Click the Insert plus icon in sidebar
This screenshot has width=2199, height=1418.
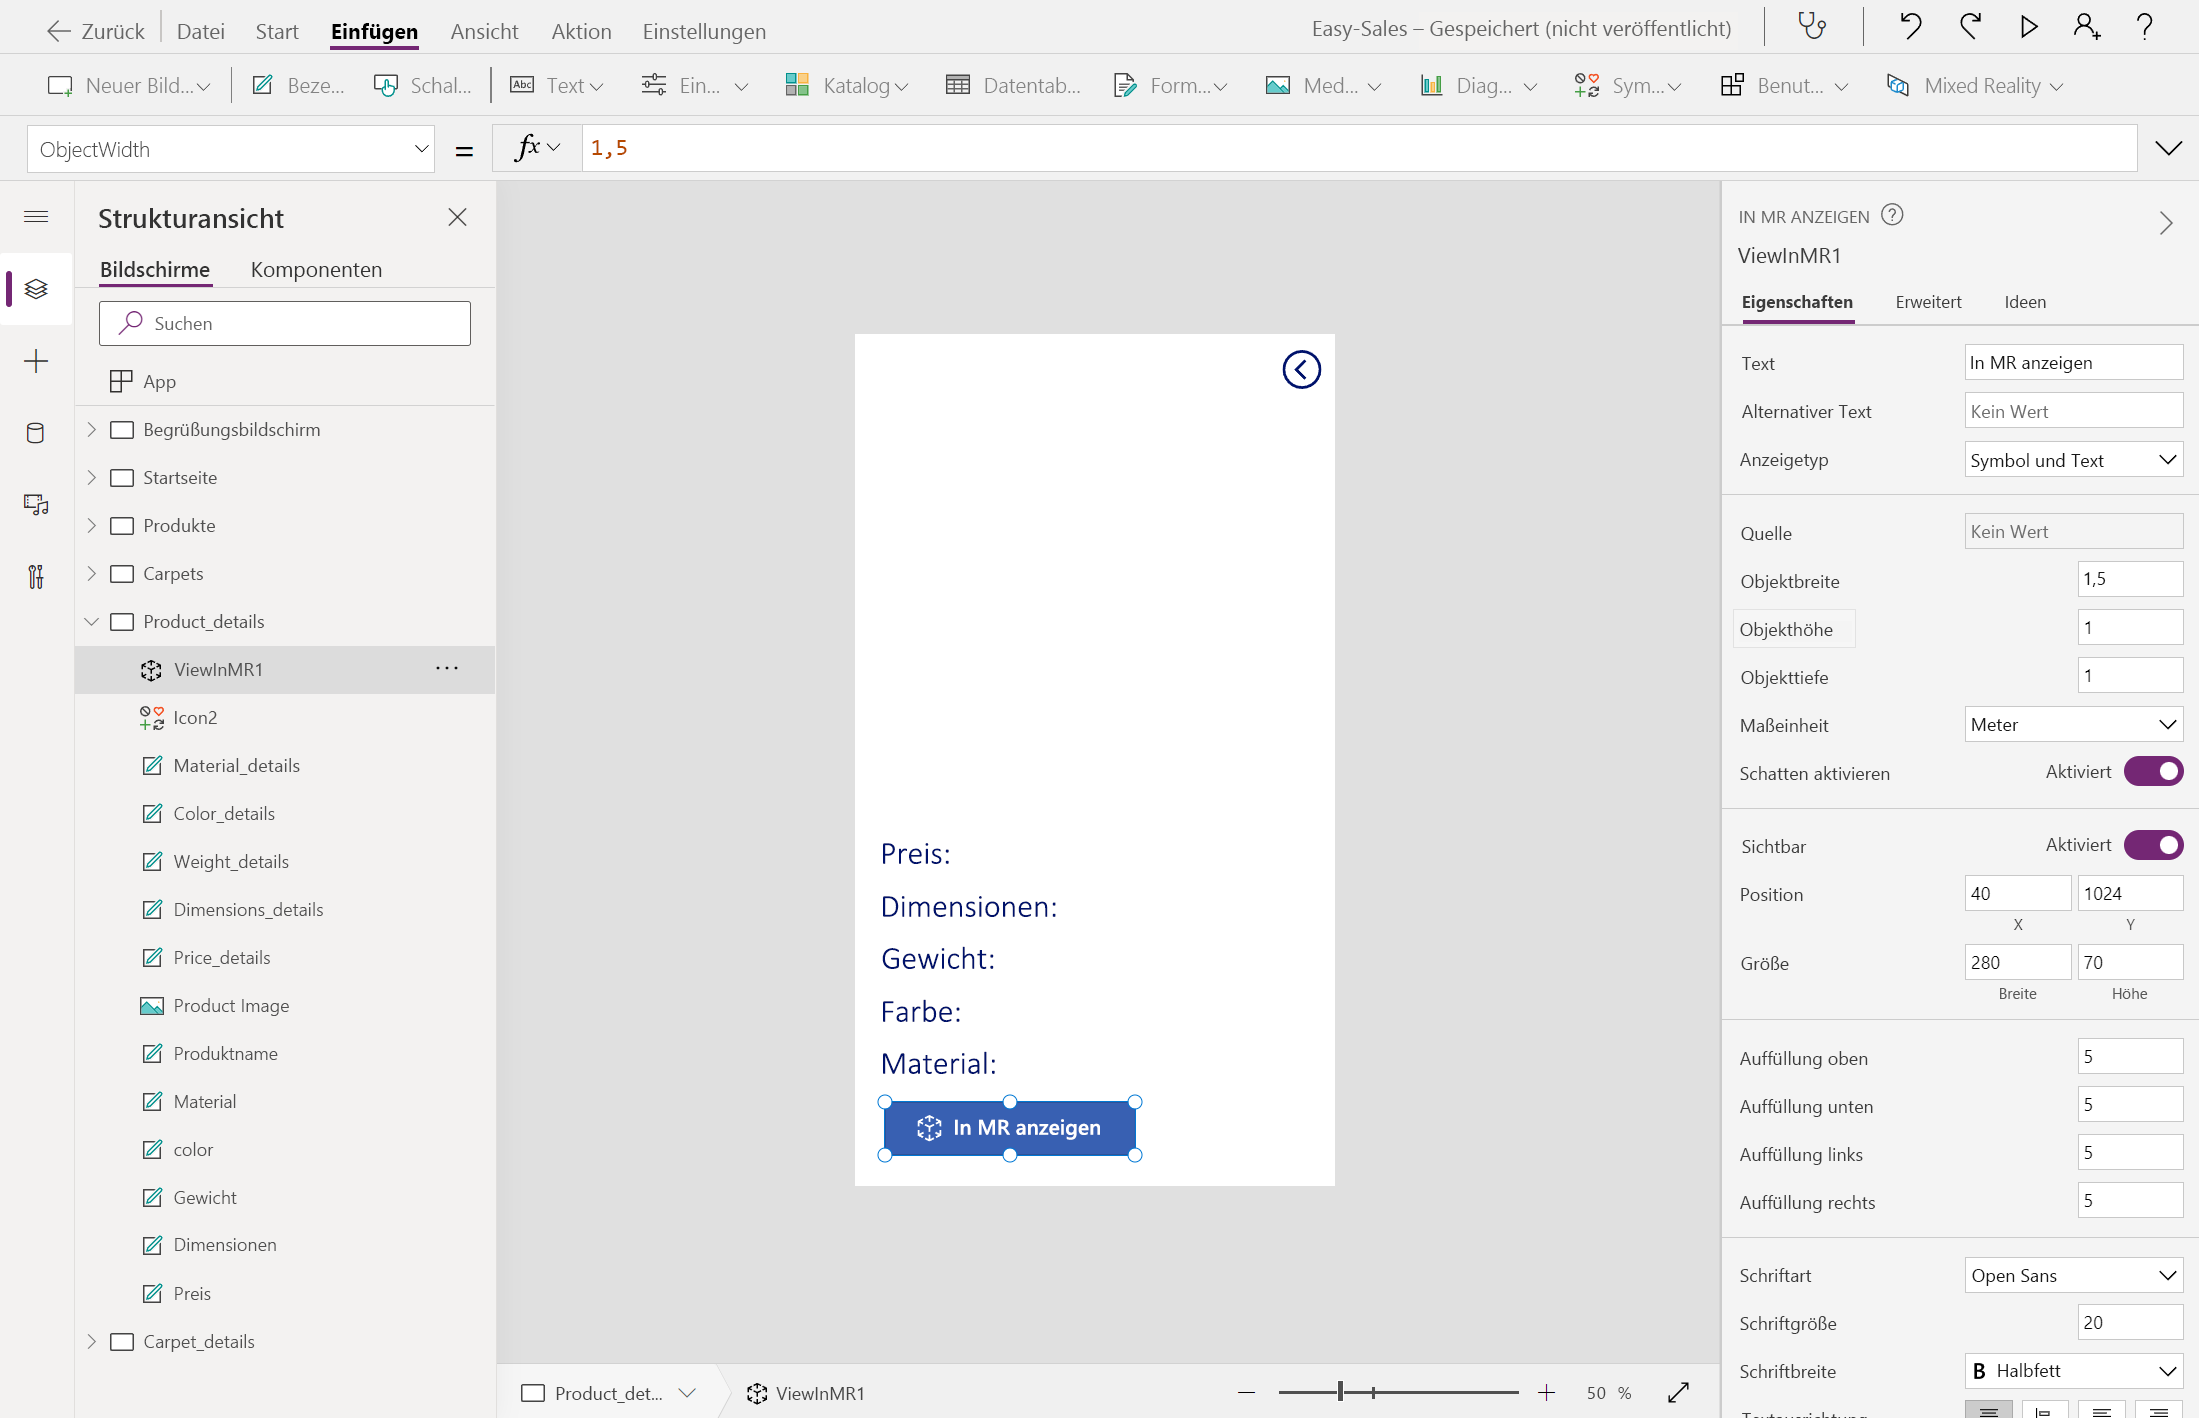point(36,361)
